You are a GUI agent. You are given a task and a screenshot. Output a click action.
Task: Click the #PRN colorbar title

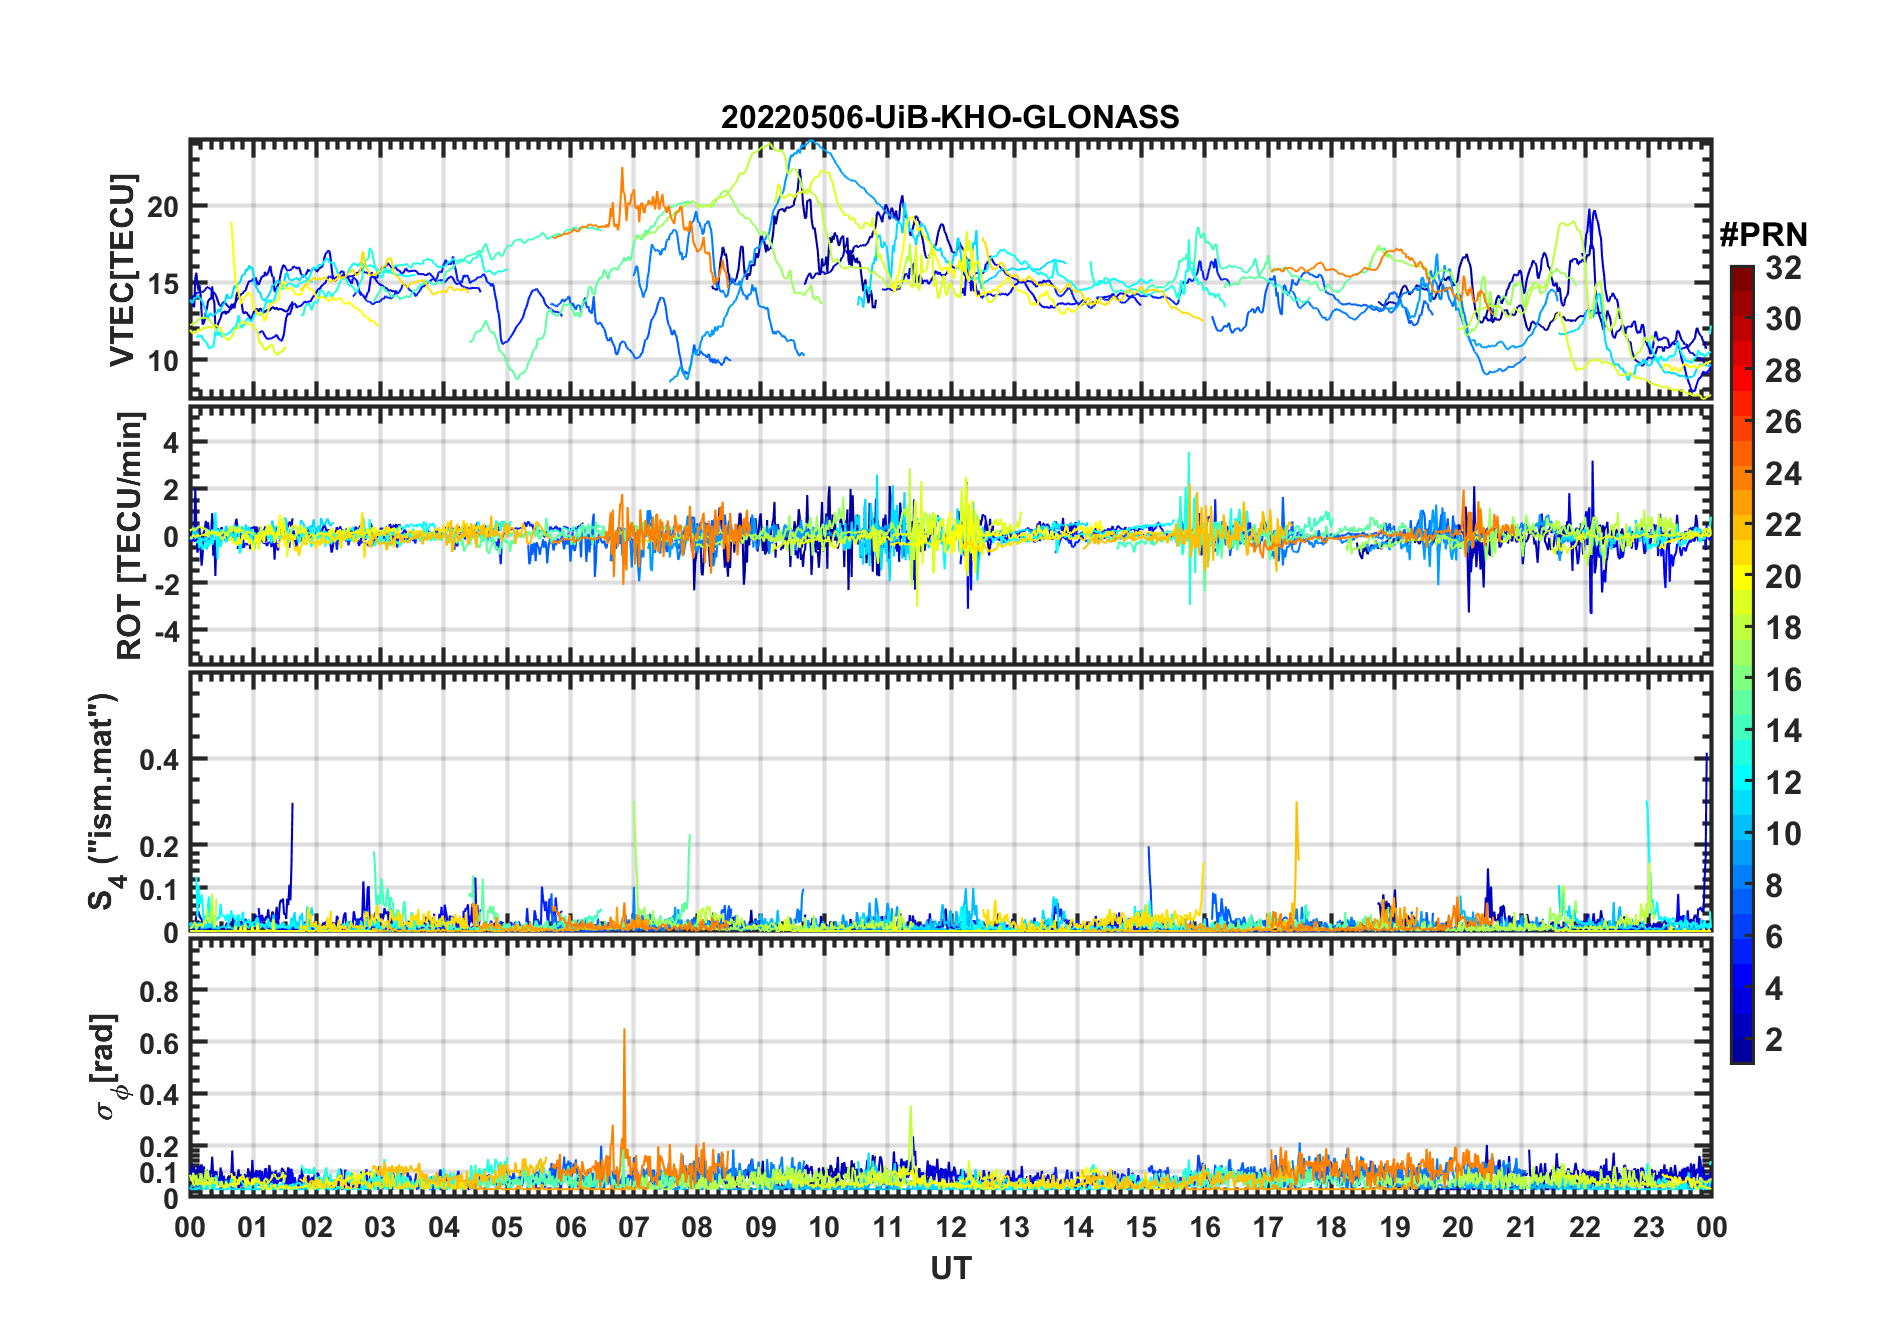tap(1763, 235)
